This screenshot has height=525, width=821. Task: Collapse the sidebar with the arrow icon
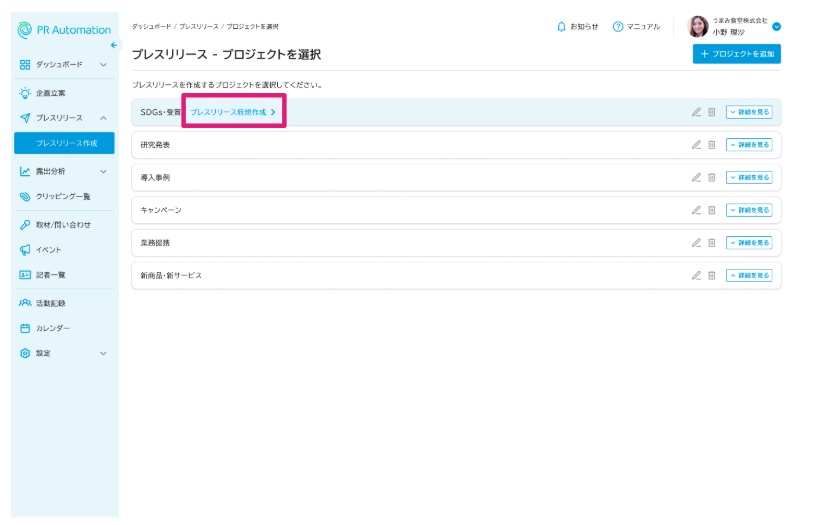click(113, 46)
